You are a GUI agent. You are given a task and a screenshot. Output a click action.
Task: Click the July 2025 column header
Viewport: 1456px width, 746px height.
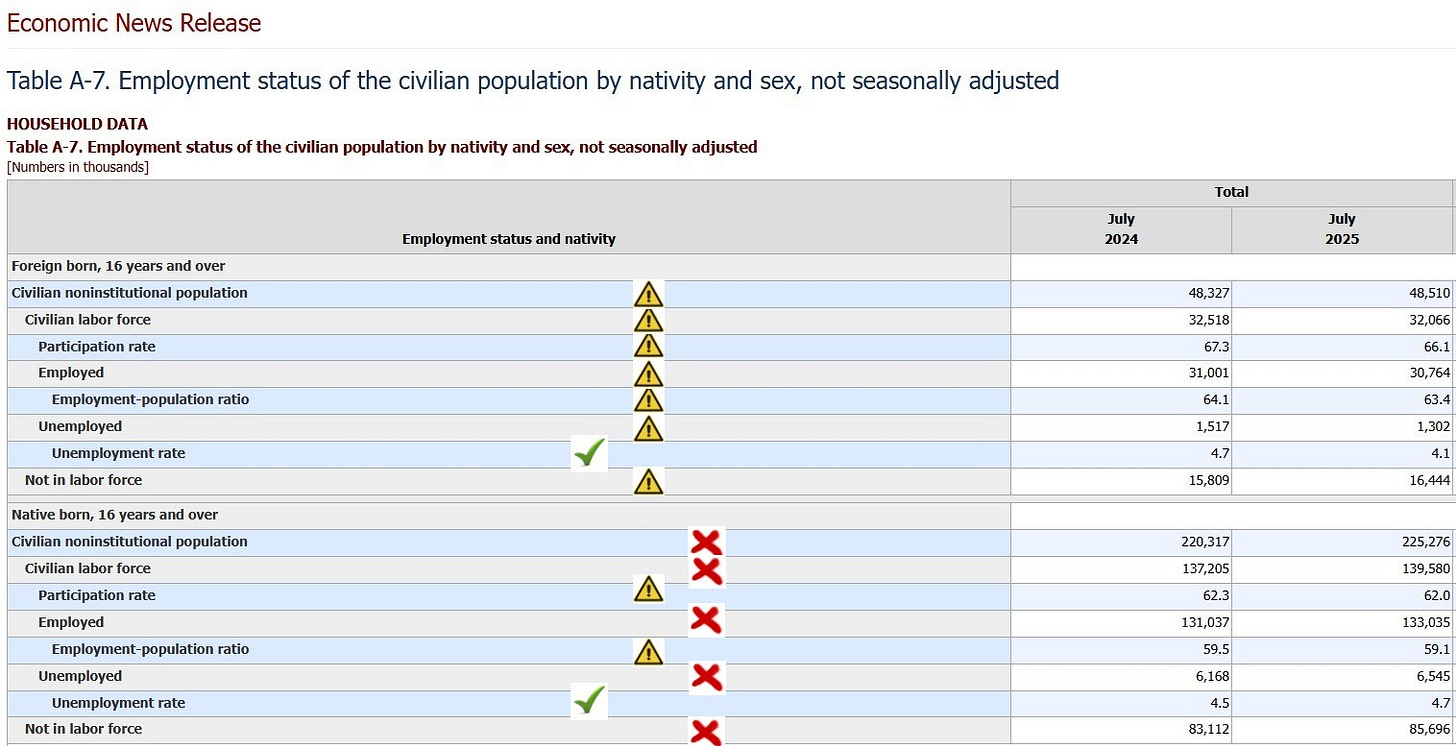(x=1341, y=229)
